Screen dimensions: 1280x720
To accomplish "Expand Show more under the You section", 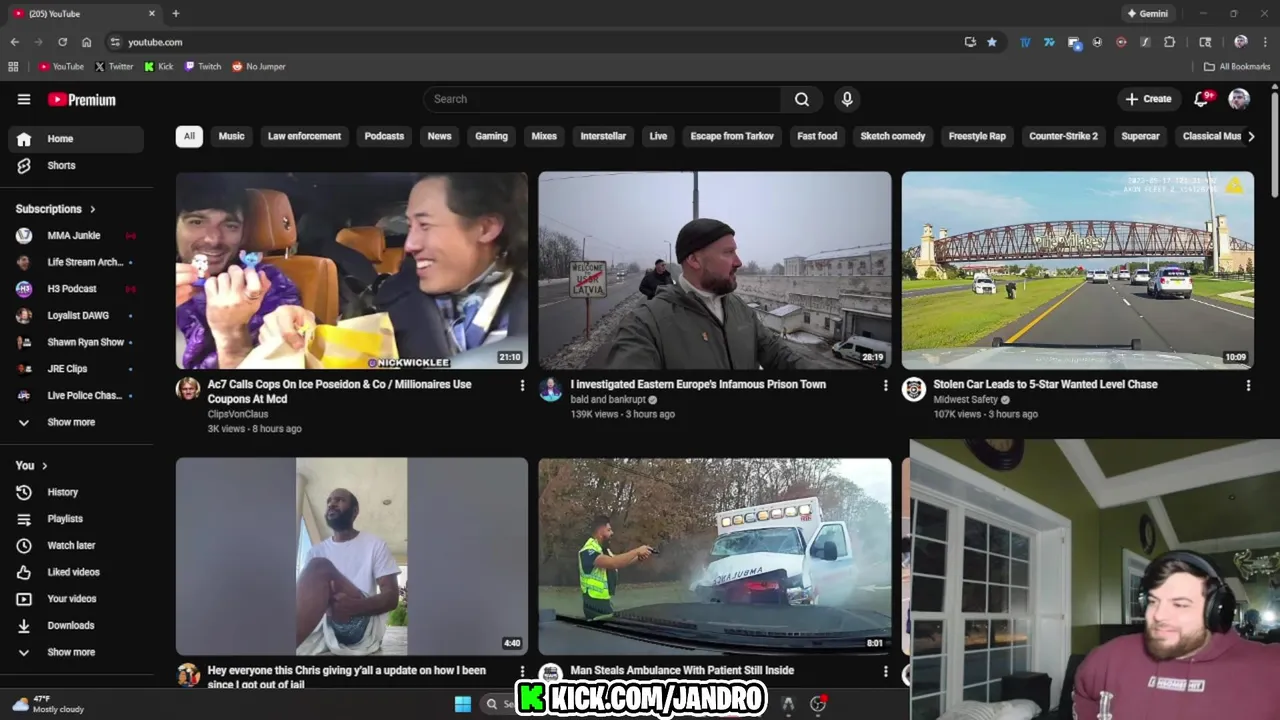I will point(76,652).
